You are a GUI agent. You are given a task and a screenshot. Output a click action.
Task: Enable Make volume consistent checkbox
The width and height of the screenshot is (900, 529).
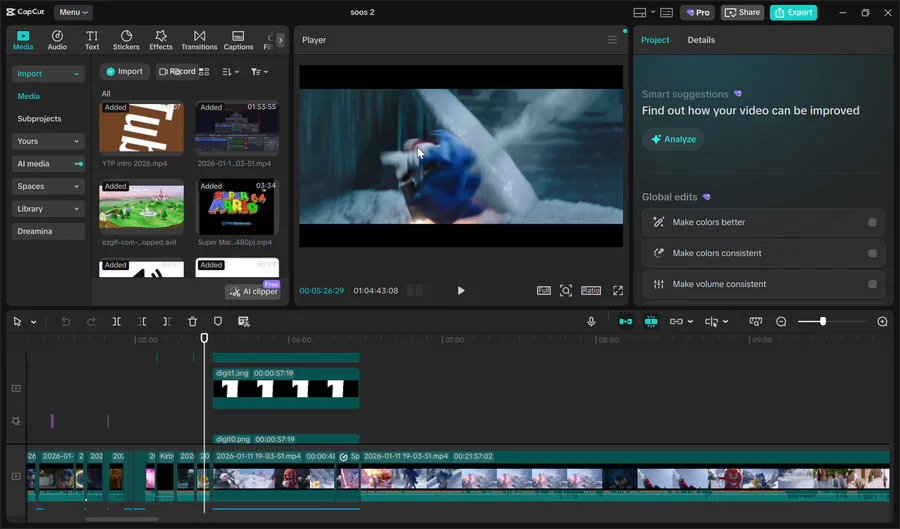872,284
